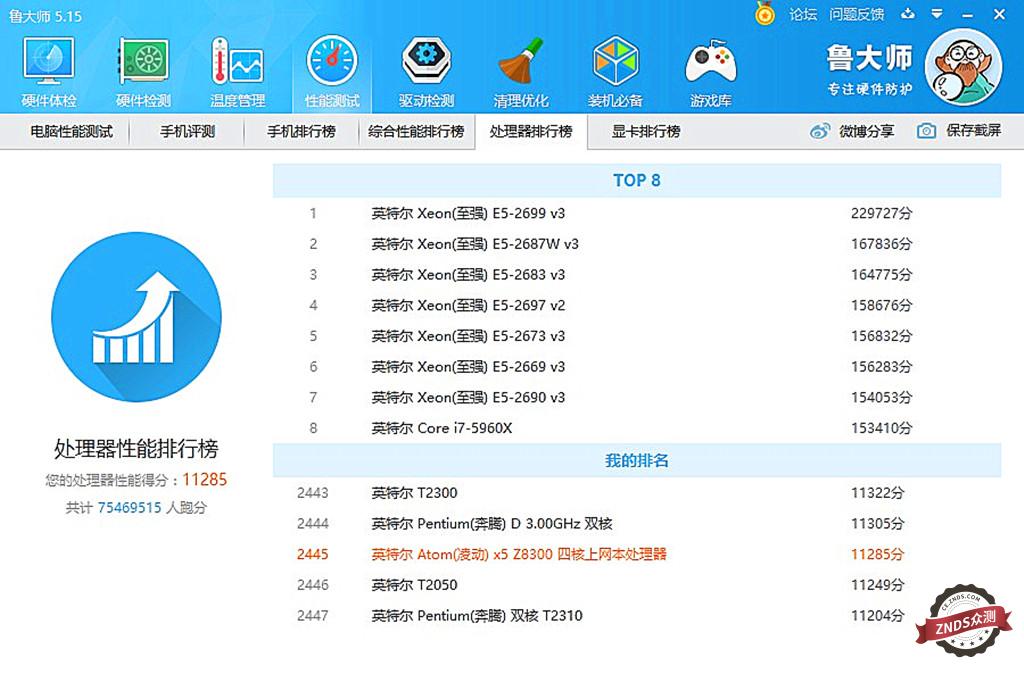The height and width of the screenshot is (682, 1024).
Task: Click 保存截屏 to save a screenshot
Action: tap(960, 131)
